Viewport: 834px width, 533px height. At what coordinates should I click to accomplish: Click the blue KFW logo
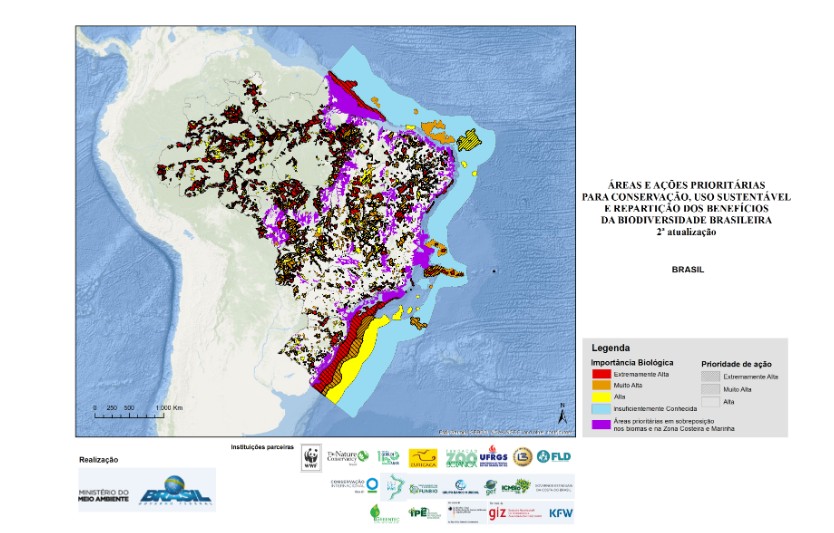click(561, 513)
